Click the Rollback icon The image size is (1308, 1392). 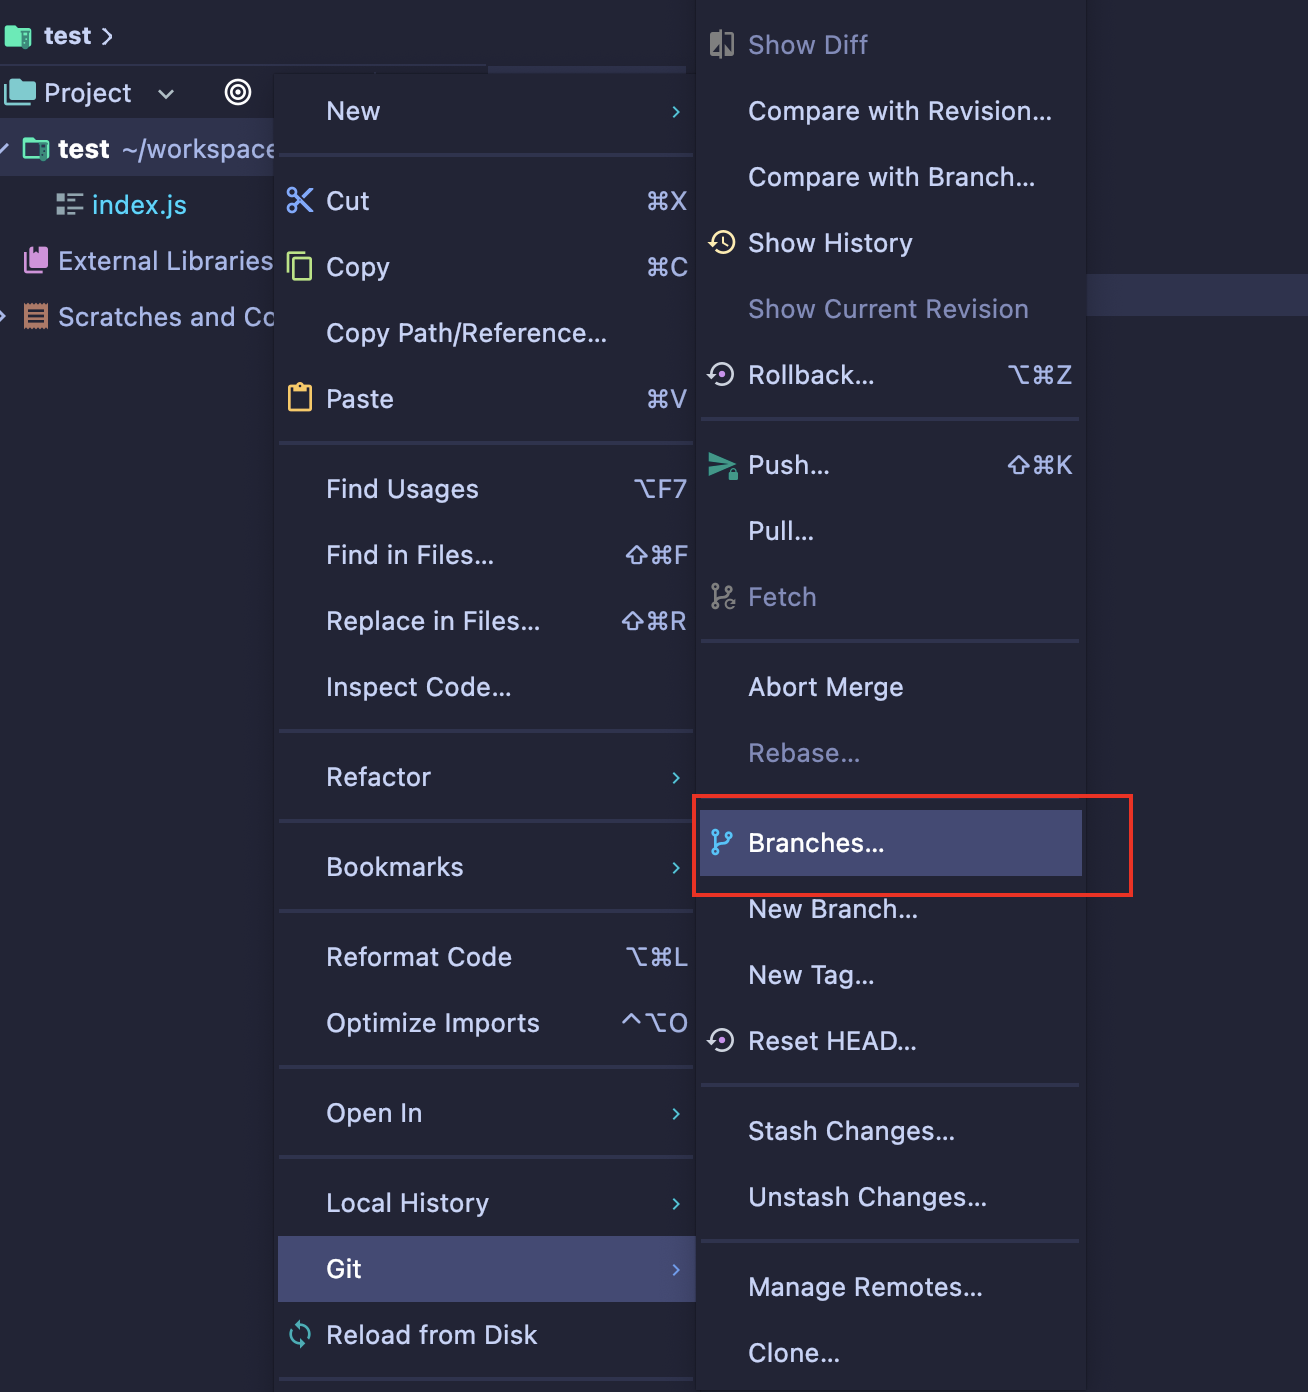pyautogui.click(x=721, y=375)
